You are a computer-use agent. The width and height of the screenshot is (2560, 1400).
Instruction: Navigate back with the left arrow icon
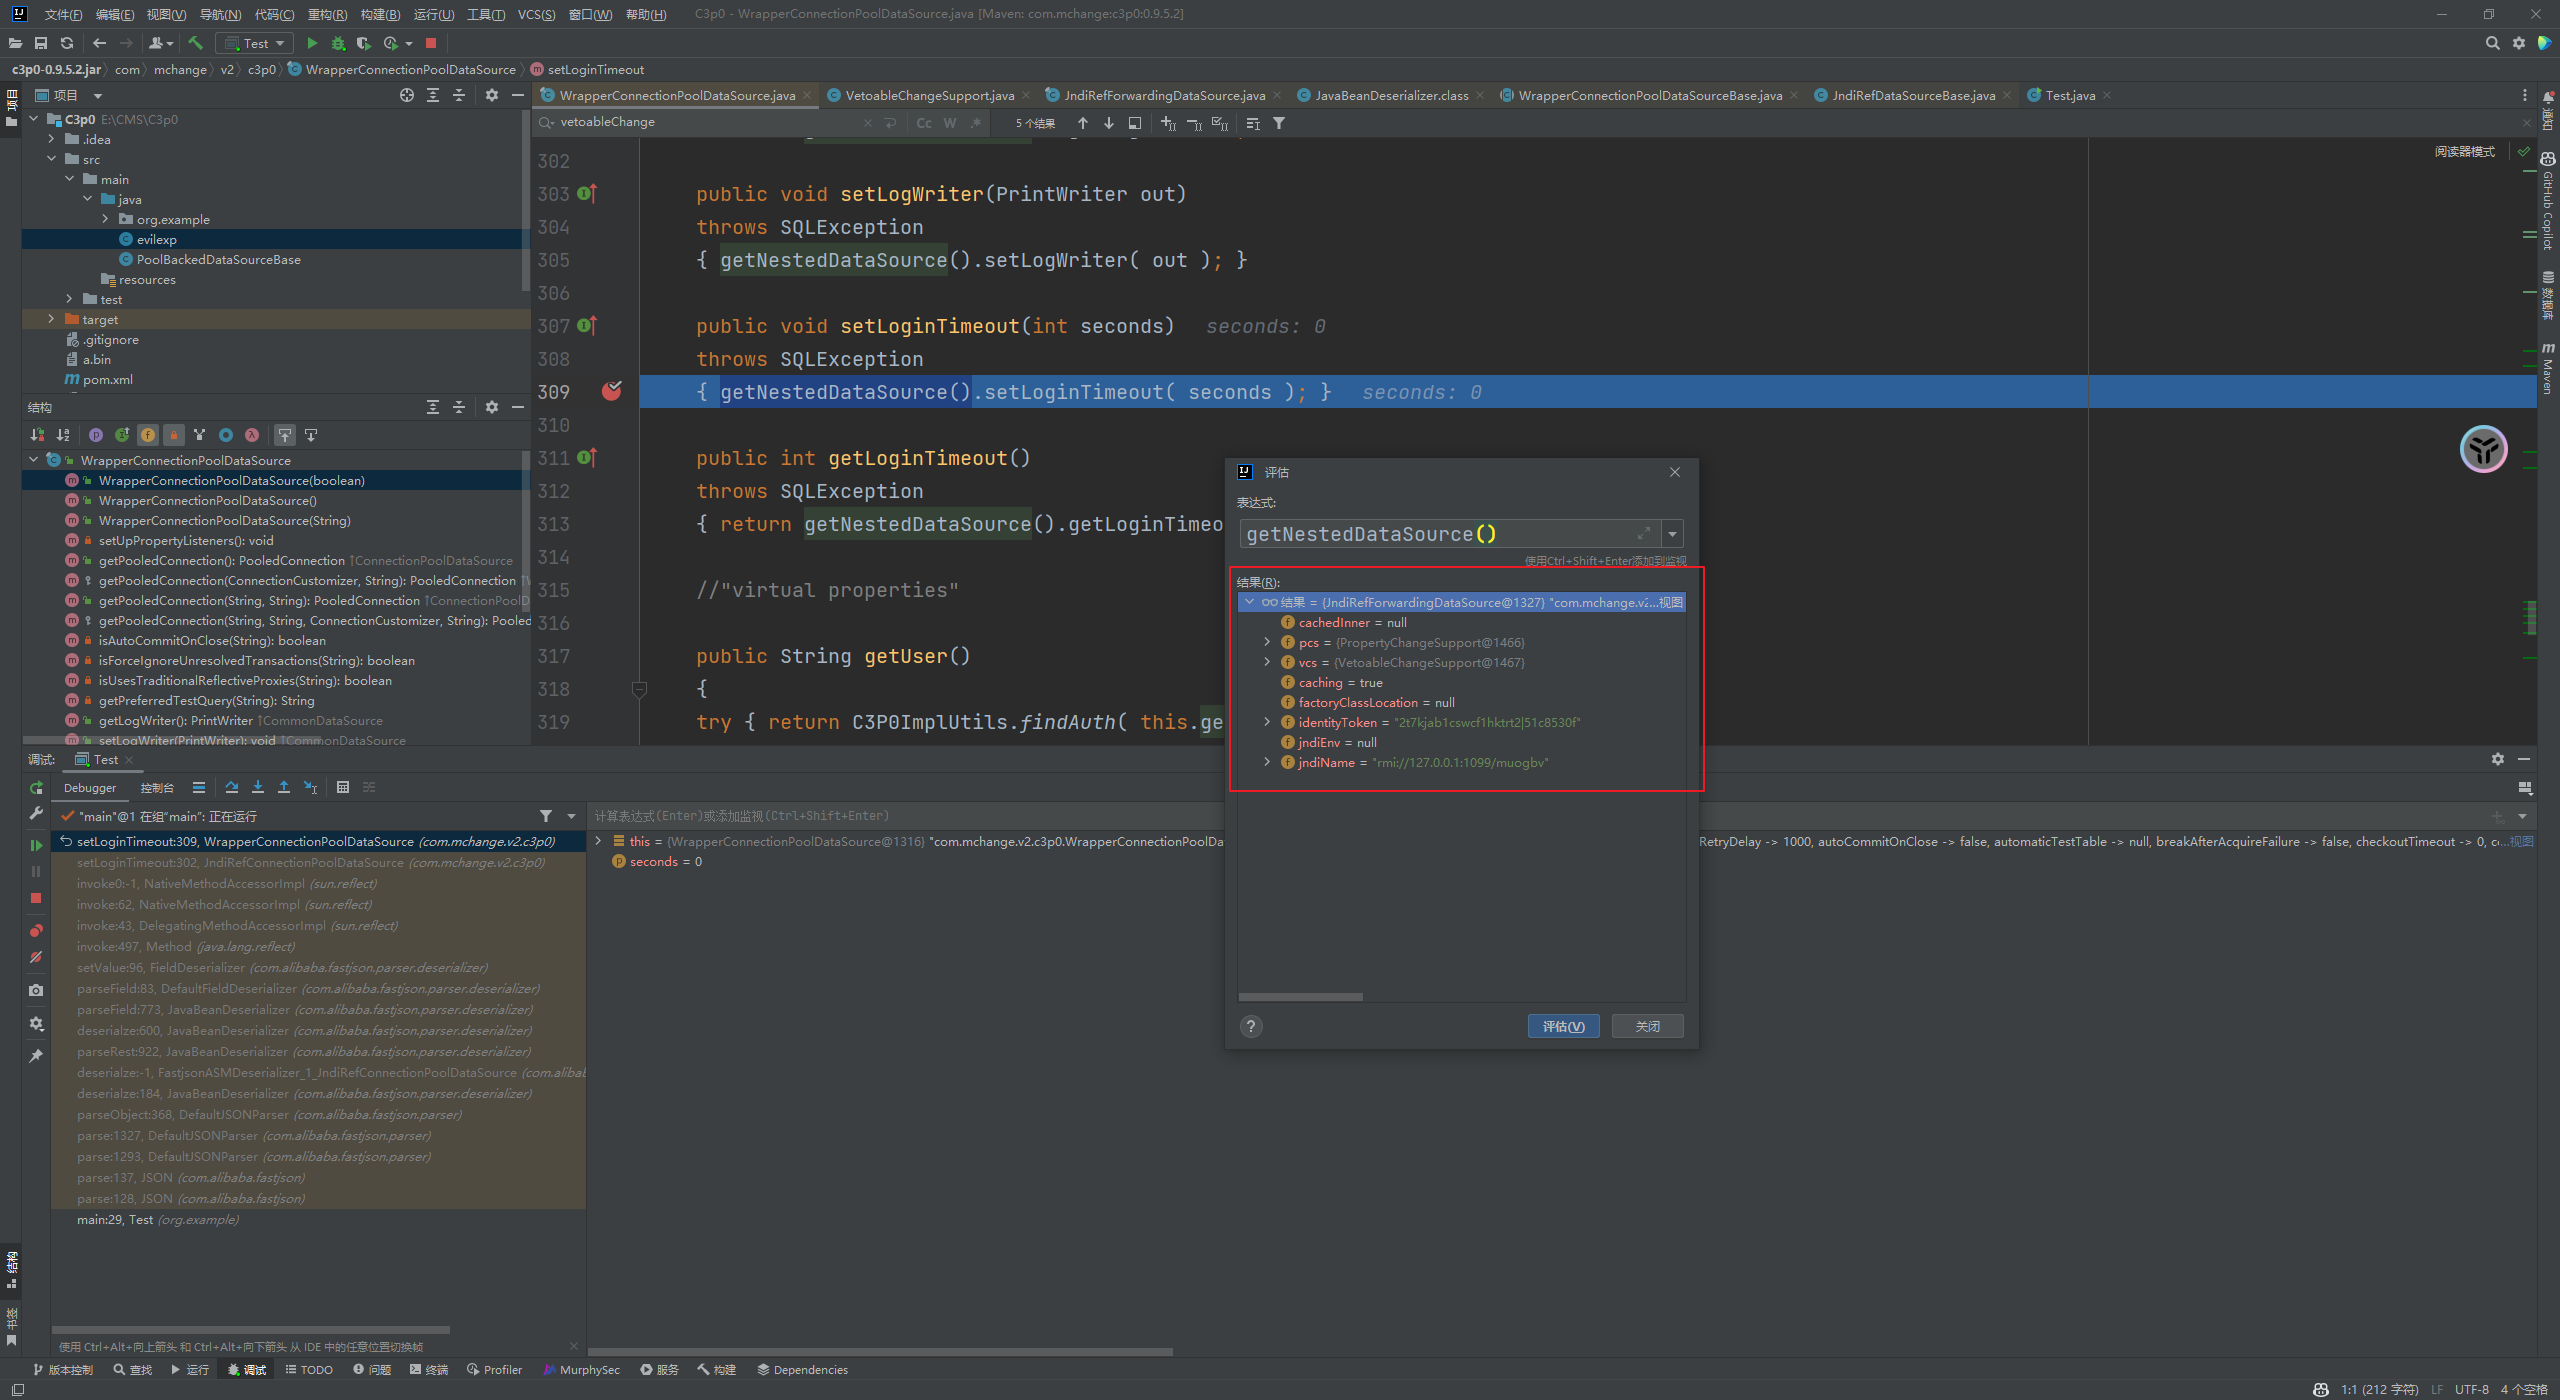click(x=99, y=43)
